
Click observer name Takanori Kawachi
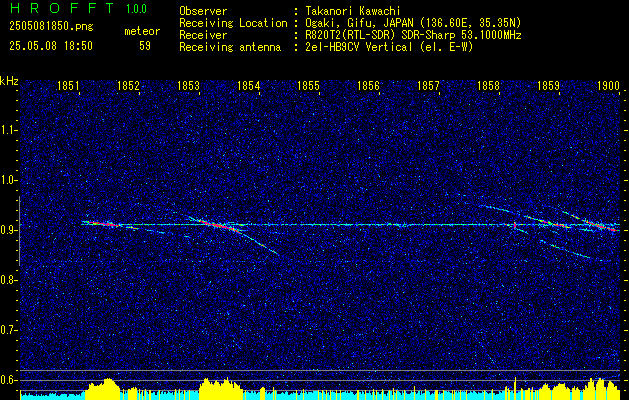352,11
